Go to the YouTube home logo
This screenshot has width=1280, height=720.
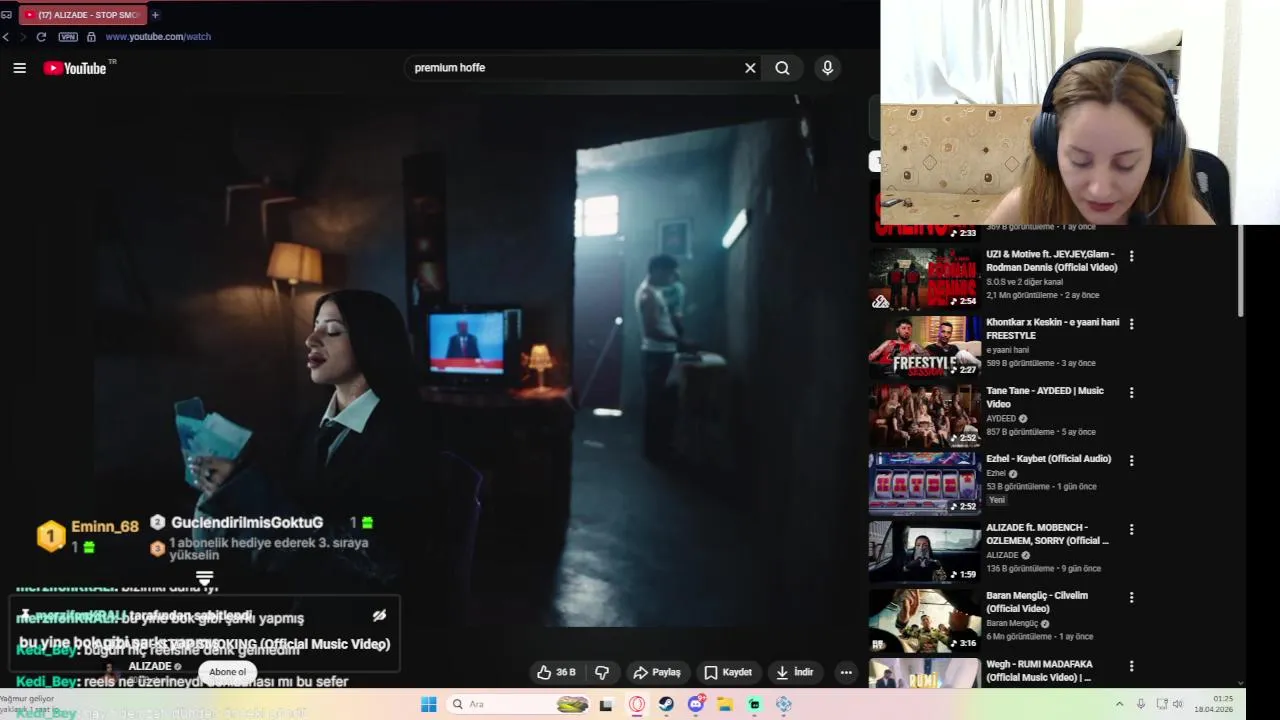click(75, 68)
